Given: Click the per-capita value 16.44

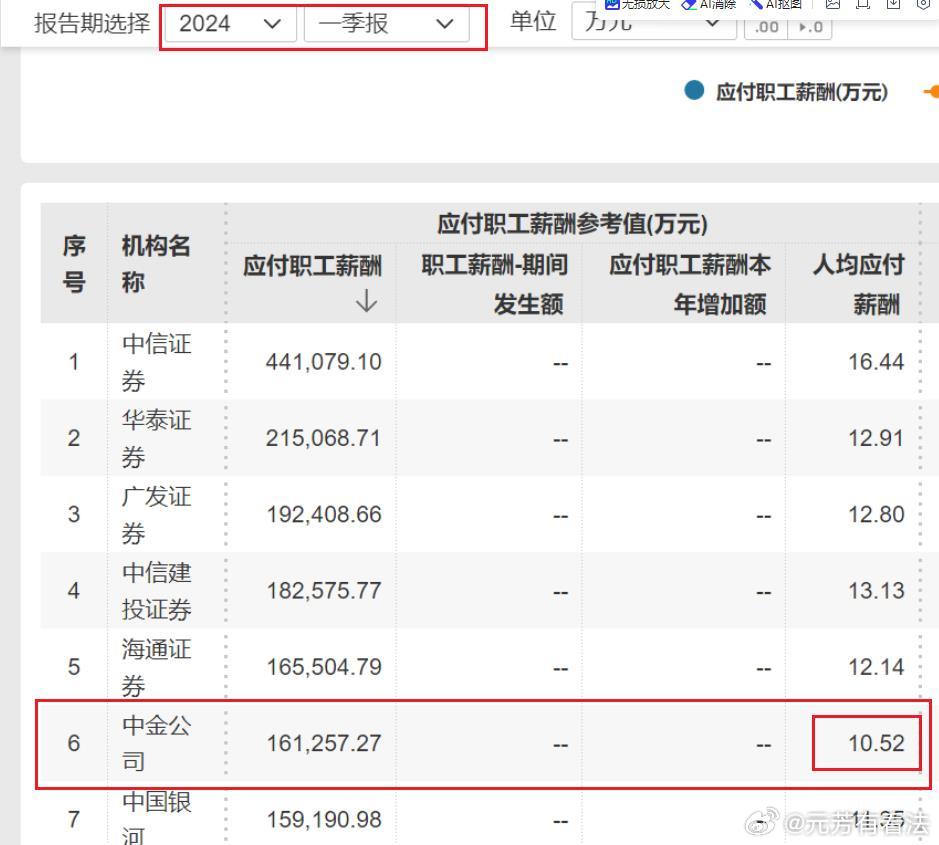Looking at the screenshot, I should [876, 362].
